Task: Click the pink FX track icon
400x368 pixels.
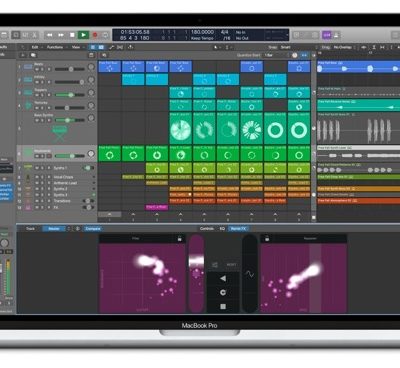Action: 28,207
